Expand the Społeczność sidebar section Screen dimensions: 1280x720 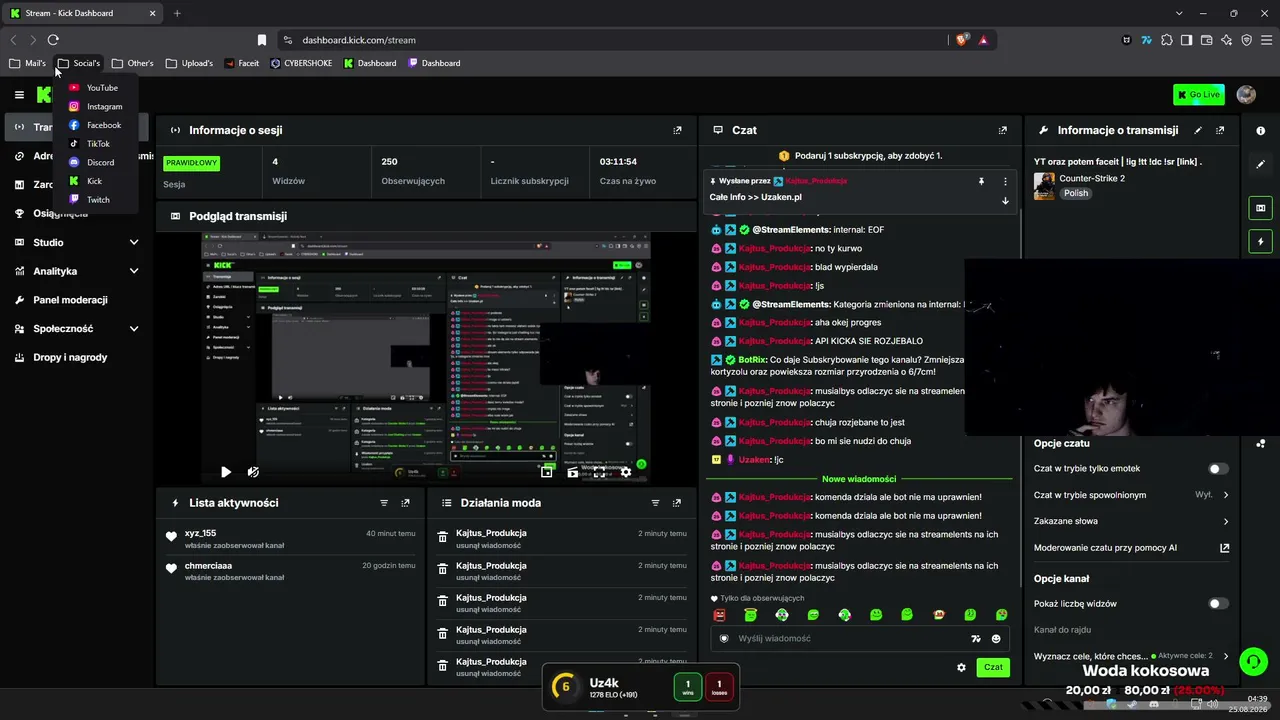[x=134, y=328]
